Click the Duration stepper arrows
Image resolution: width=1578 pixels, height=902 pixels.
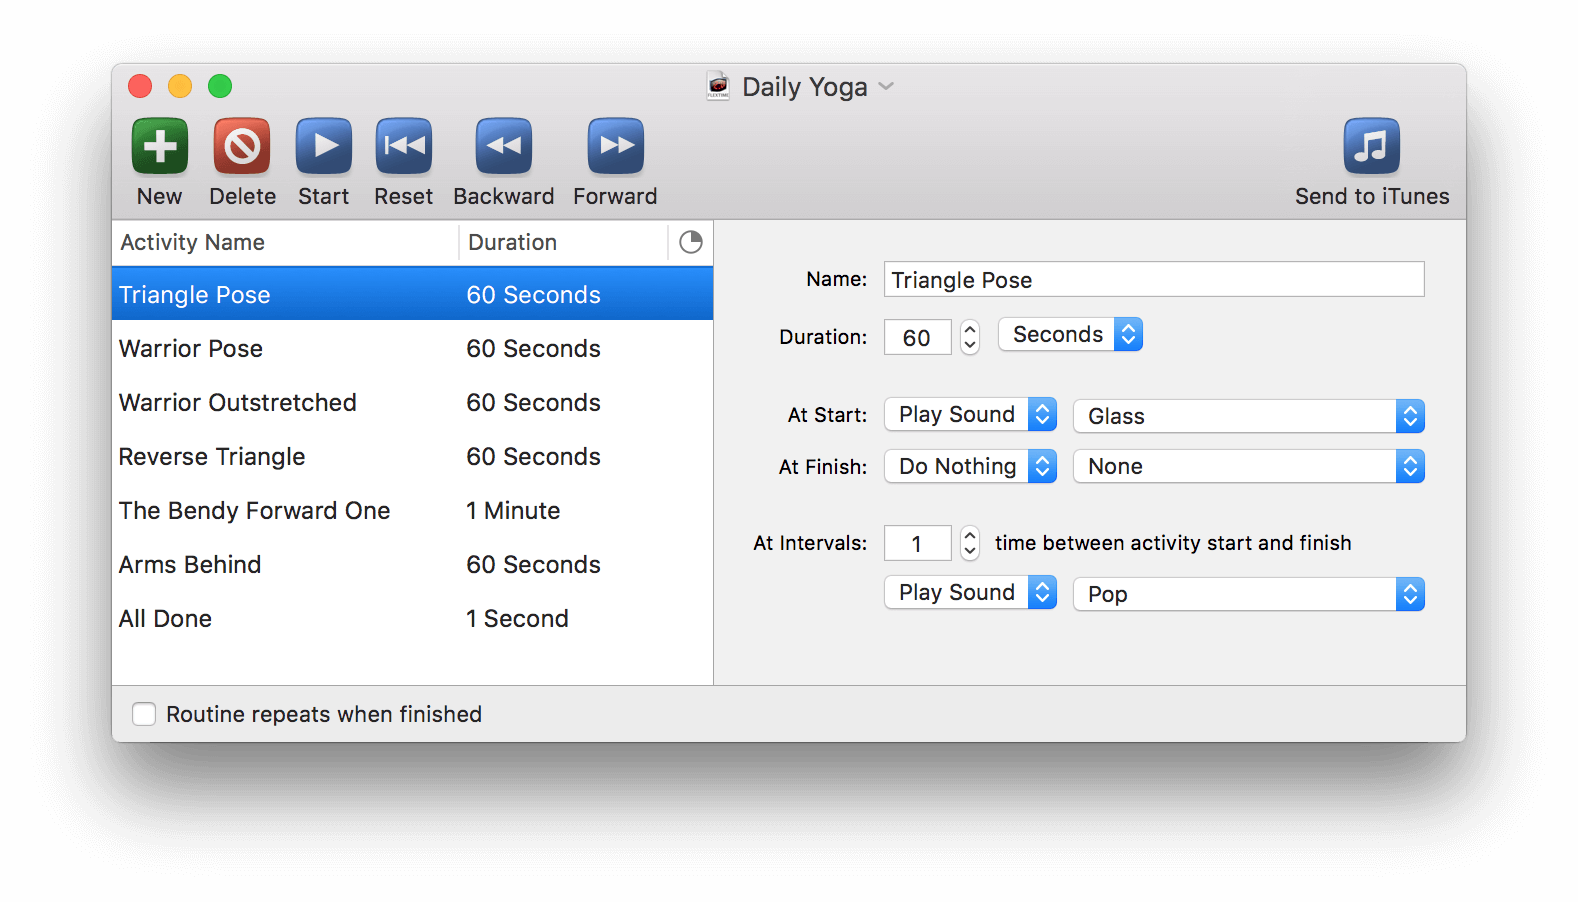click(969, 337)
